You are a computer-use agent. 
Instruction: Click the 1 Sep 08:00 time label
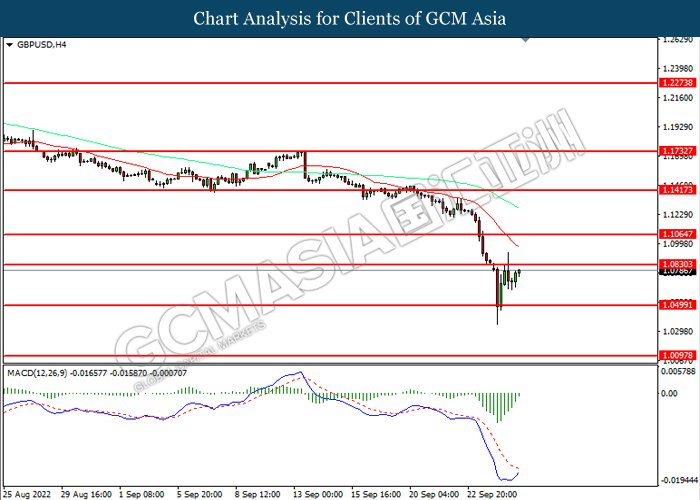141,495
